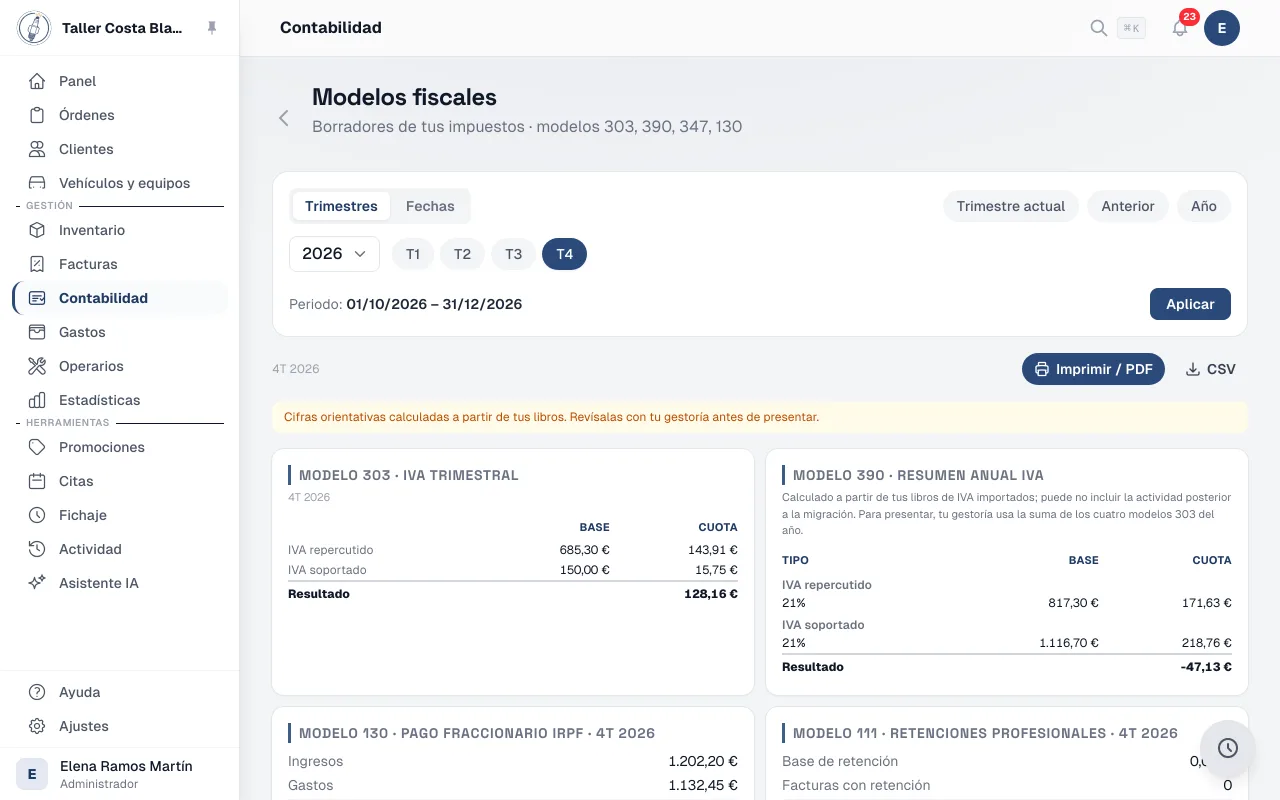Open the Fichaje clock icon
Viewport: 1280px width, 800px height.
(x=37, y=515)
